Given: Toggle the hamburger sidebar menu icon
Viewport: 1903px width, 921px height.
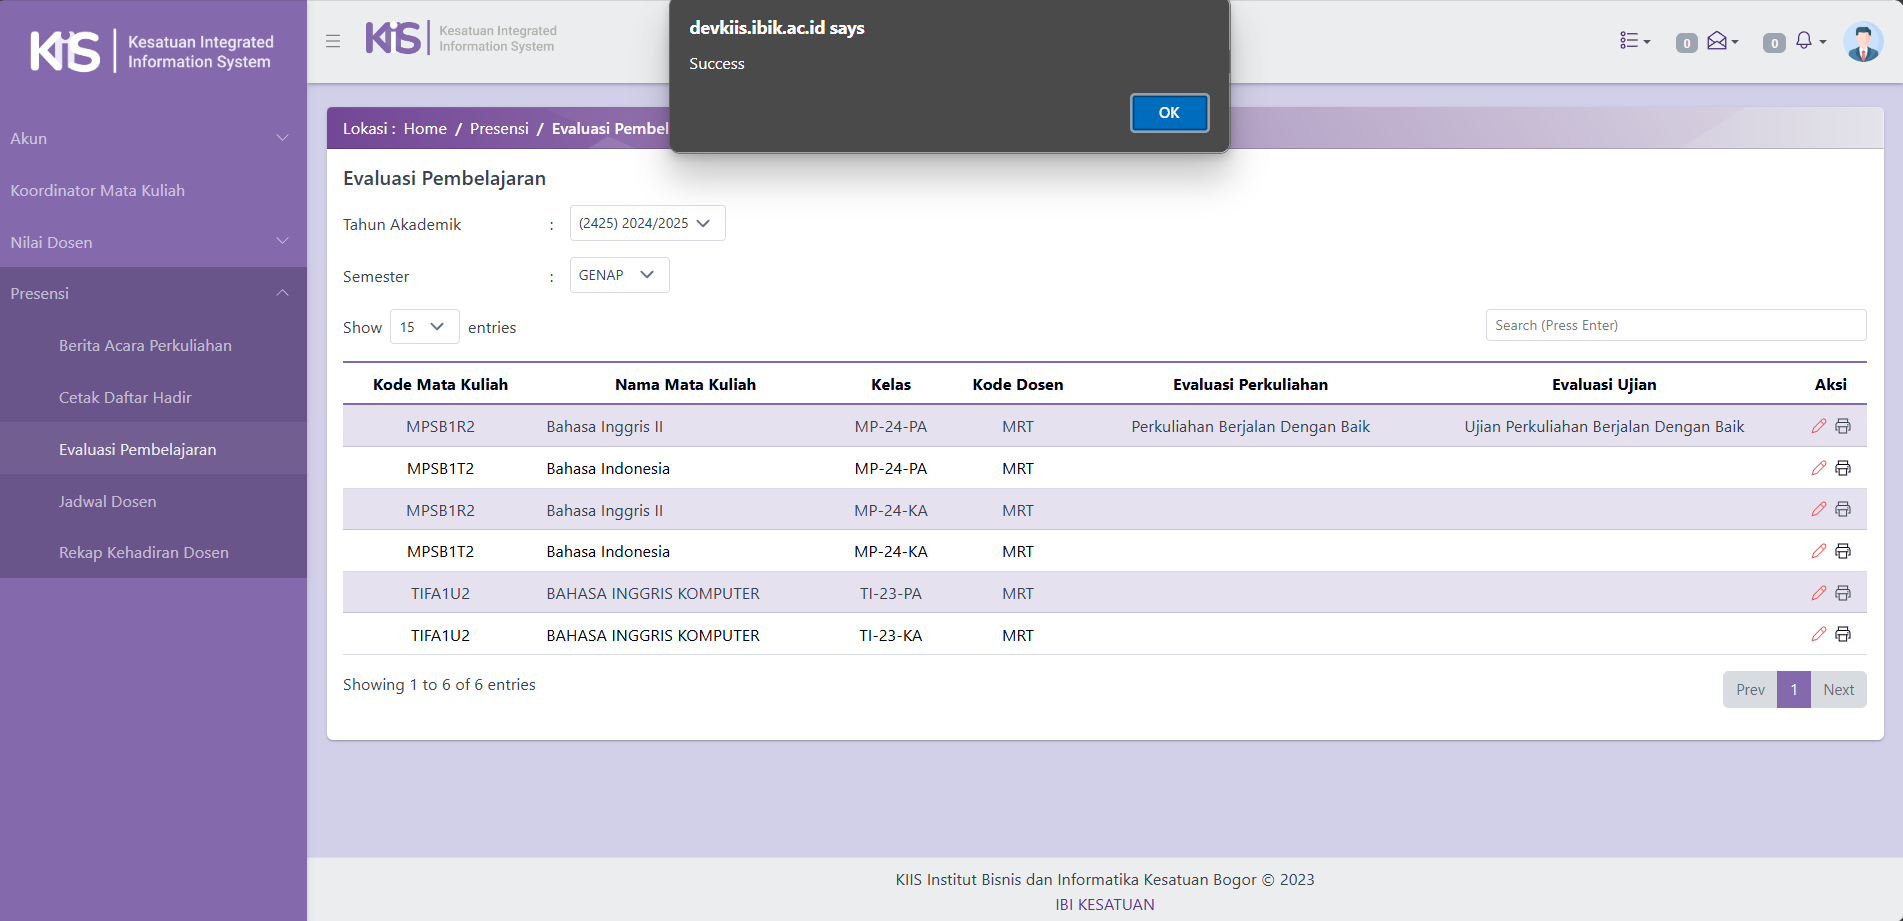Looking at the screenshot, I should pyautogui.click(x=333, y=41).
